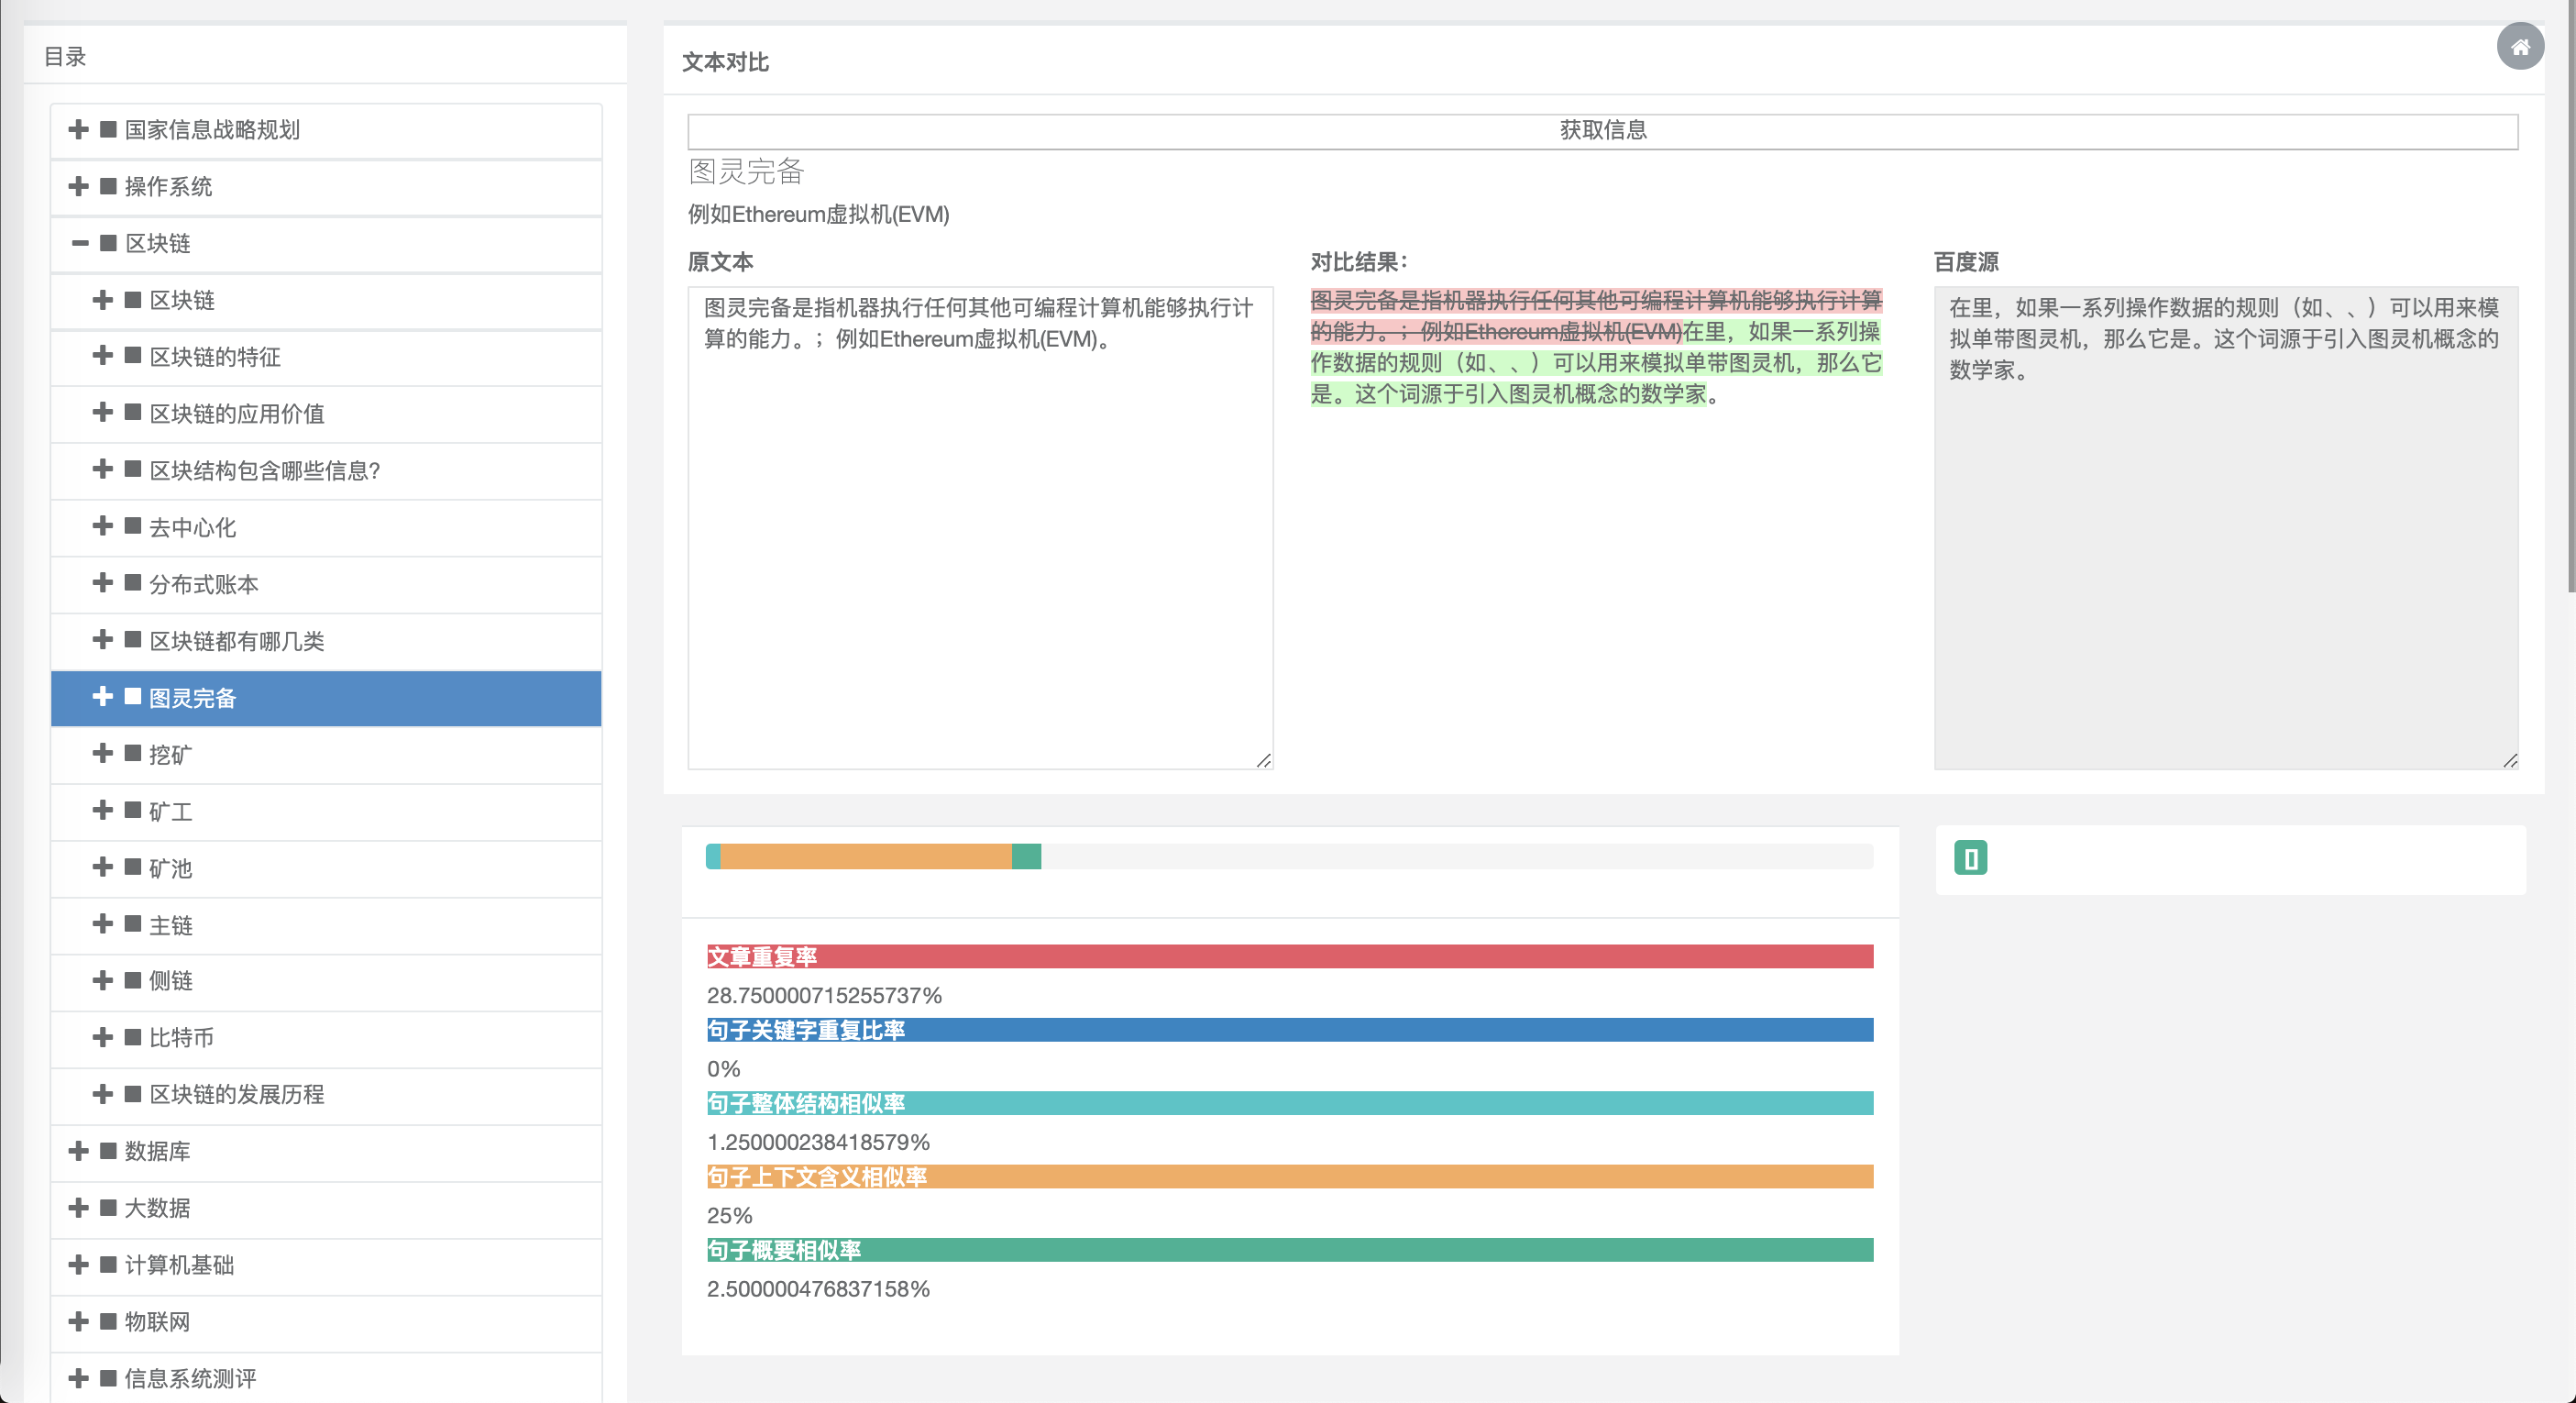Click the stacked similarity progress bar
Screen dimensions: 2576x1403
click(1289, 856)
